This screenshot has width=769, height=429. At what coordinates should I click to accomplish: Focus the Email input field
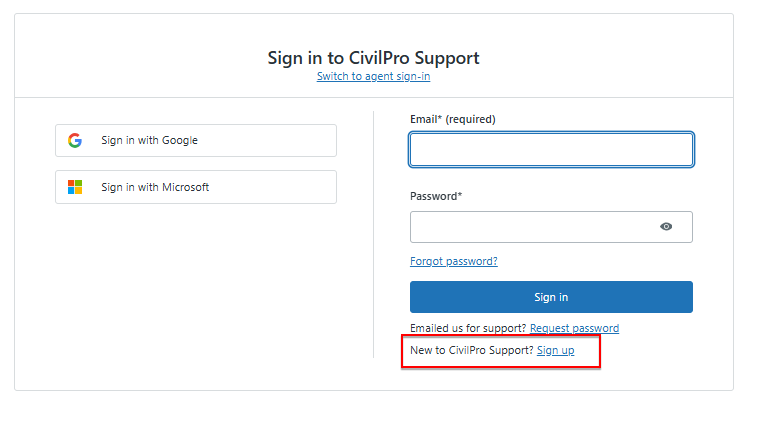coord(551,150)
